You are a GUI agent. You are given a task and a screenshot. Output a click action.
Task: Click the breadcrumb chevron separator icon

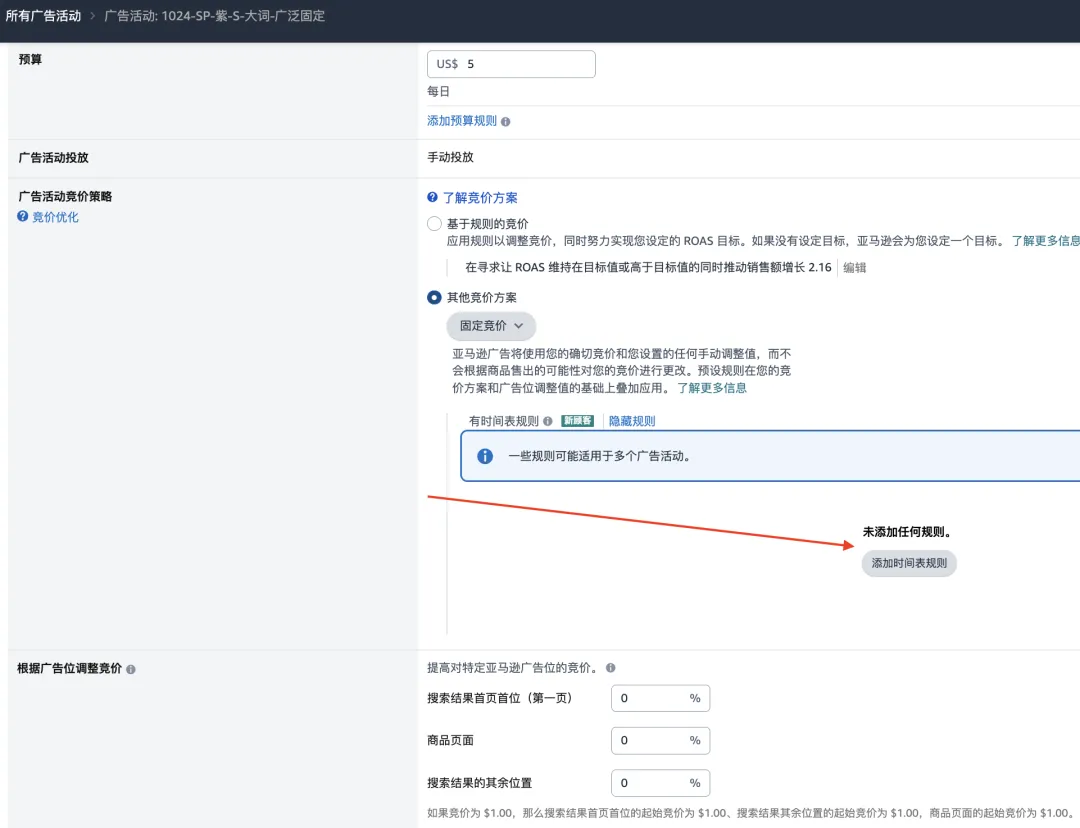[x=92, y=16]
